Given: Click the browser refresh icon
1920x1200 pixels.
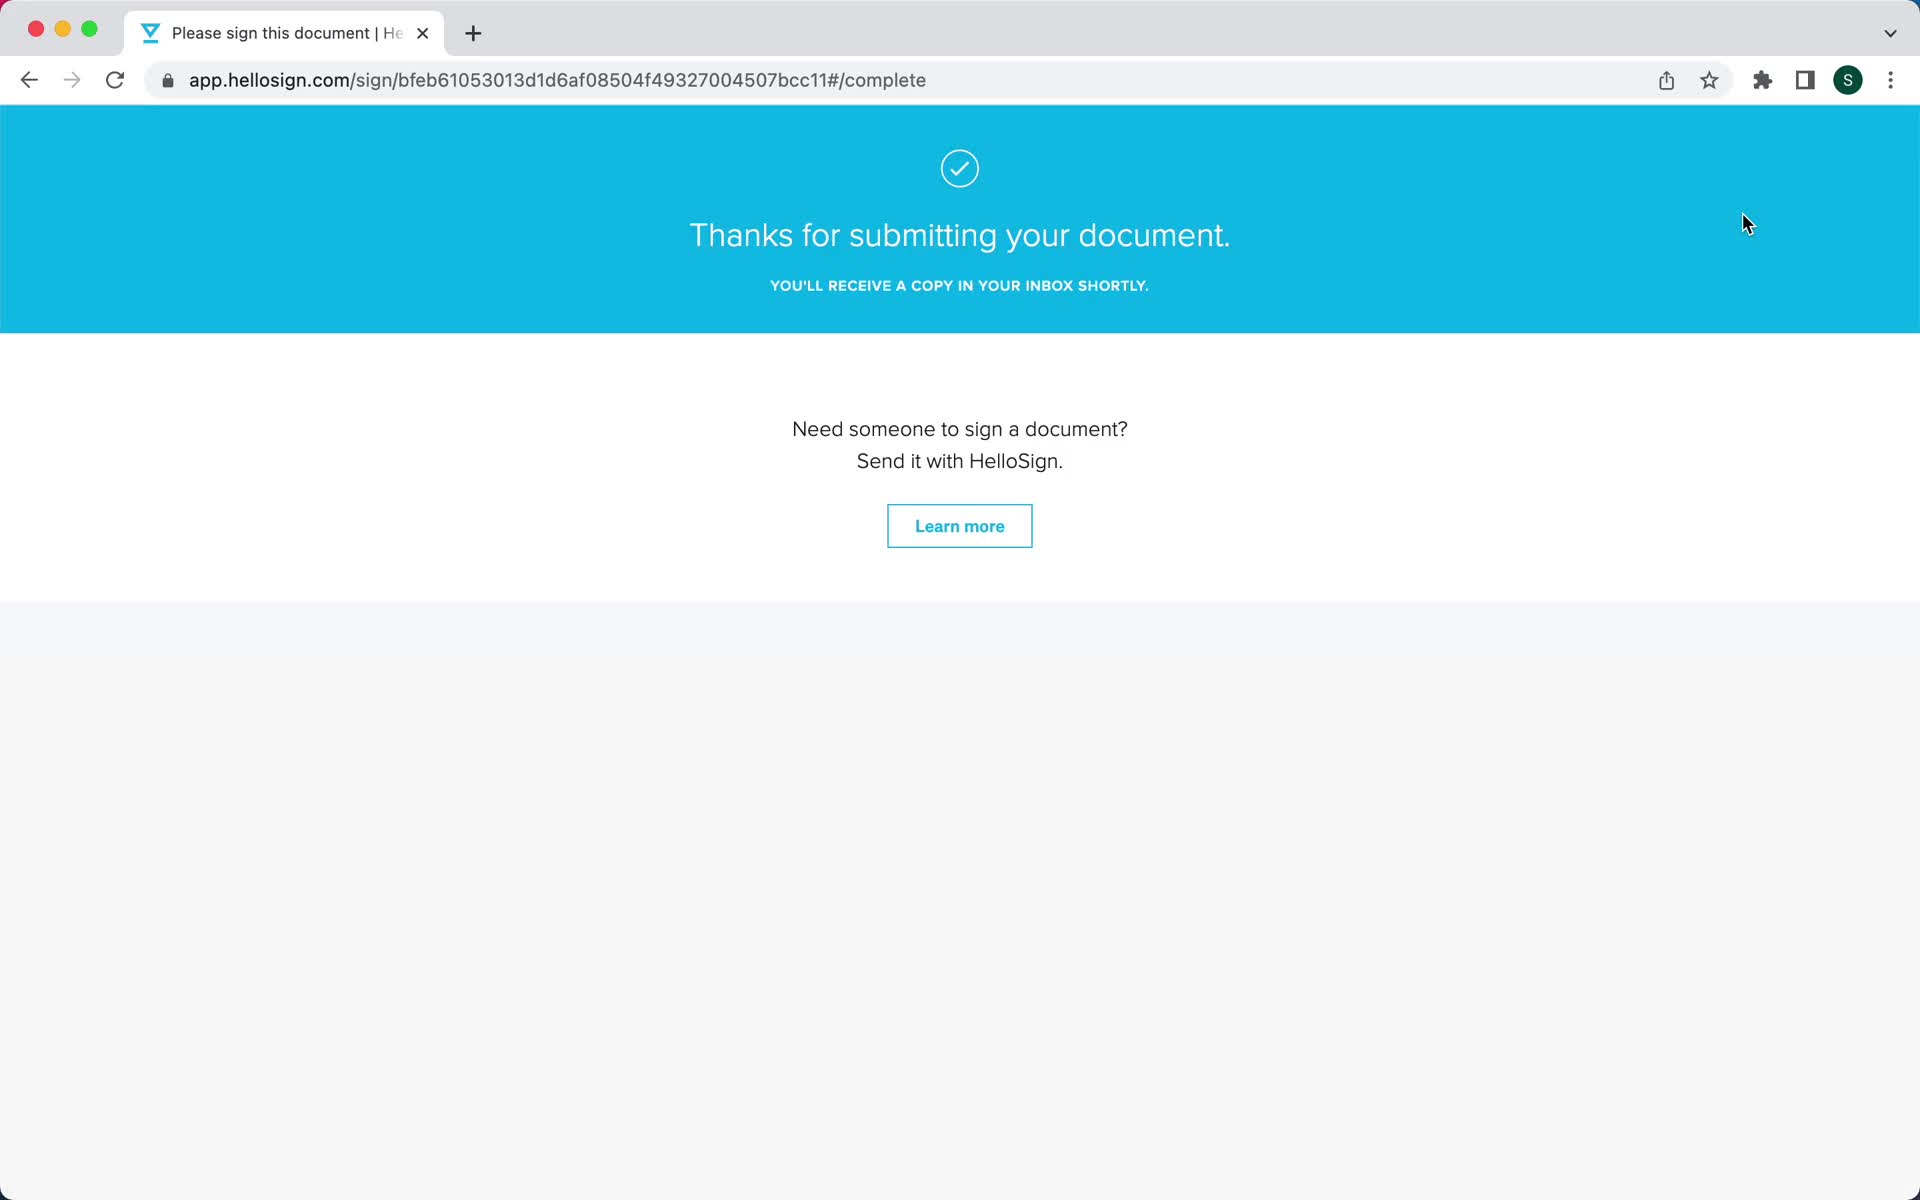Looking at the screenshot, I should click(x=115, y=80).
